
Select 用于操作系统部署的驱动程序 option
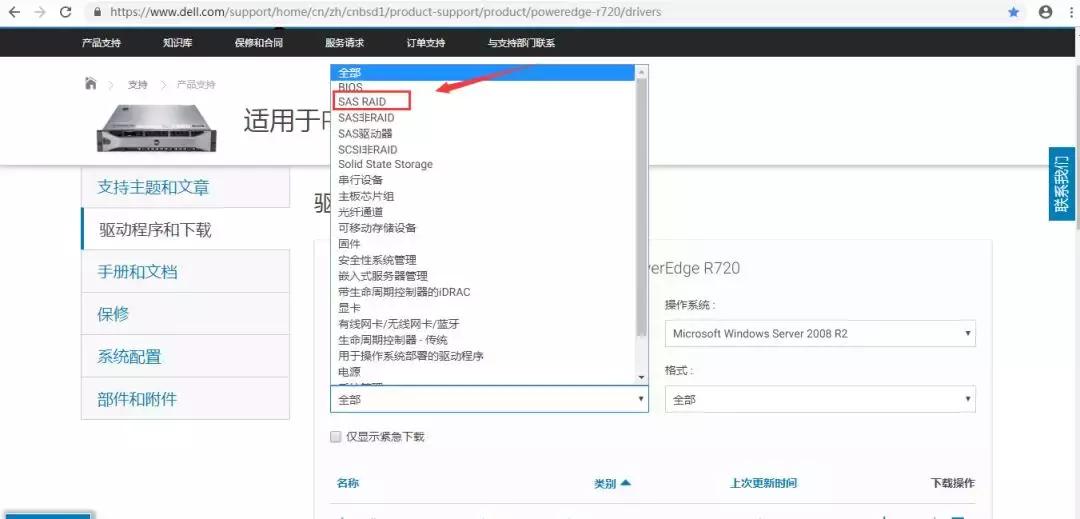[482, 356]
